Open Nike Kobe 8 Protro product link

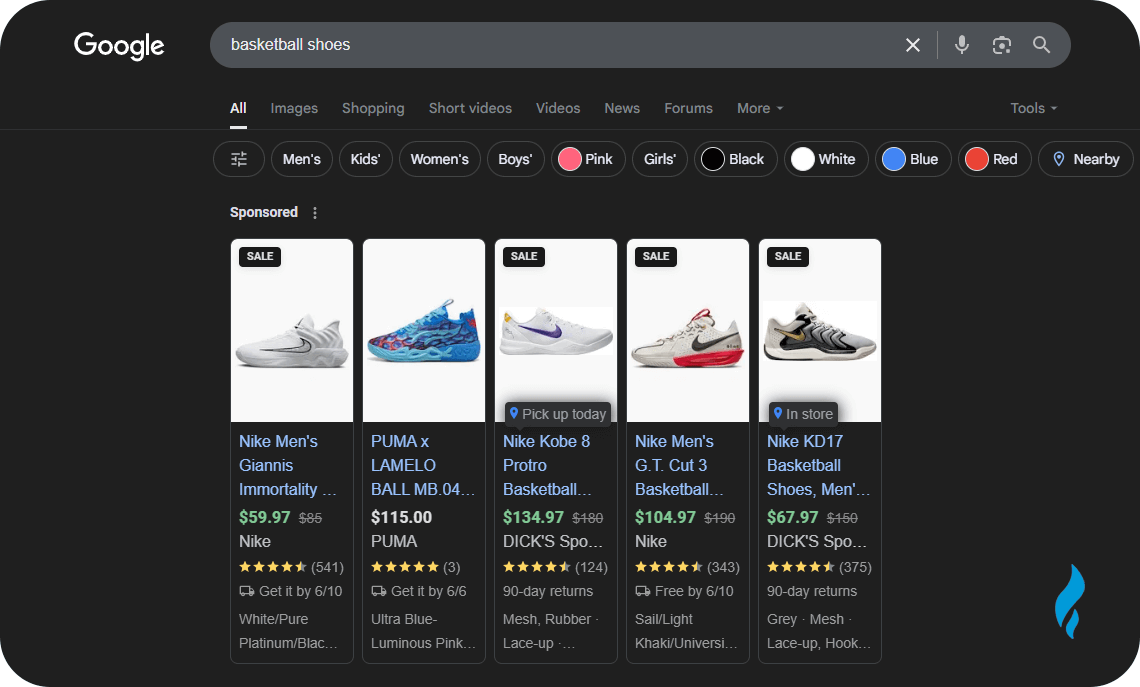[547, 465]
